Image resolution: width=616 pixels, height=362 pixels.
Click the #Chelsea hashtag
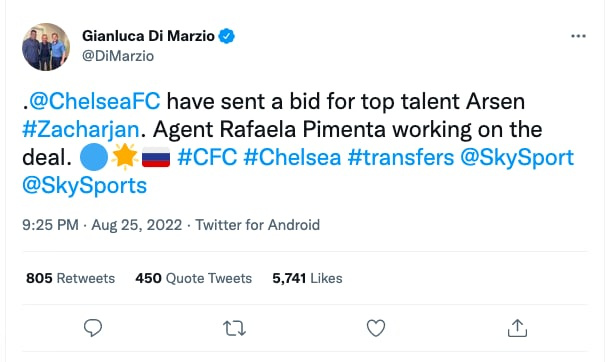pos(292,158)
